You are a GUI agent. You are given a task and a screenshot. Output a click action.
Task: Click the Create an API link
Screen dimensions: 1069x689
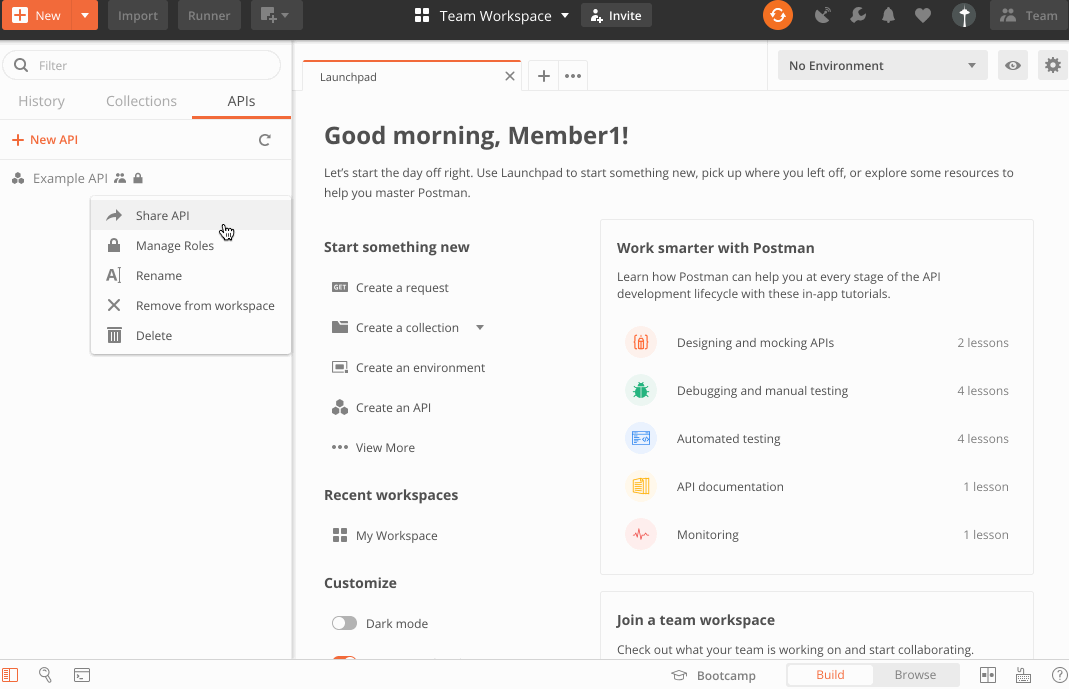[393, 408]
